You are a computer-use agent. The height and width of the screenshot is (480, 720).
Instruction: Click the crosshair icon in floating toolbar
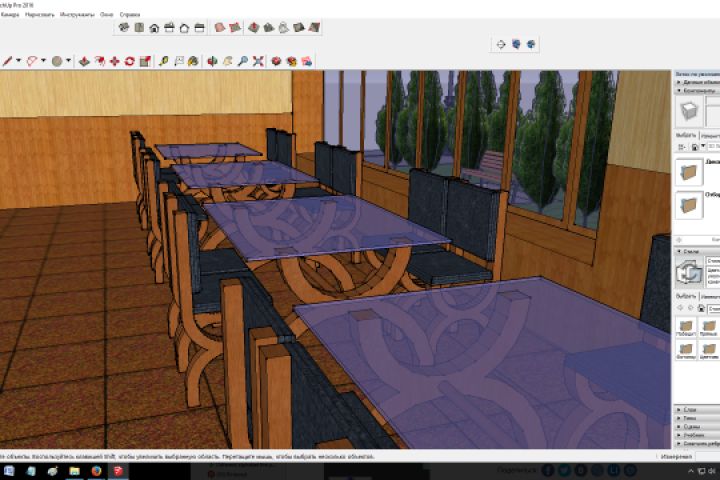click(x=501, y=45)
